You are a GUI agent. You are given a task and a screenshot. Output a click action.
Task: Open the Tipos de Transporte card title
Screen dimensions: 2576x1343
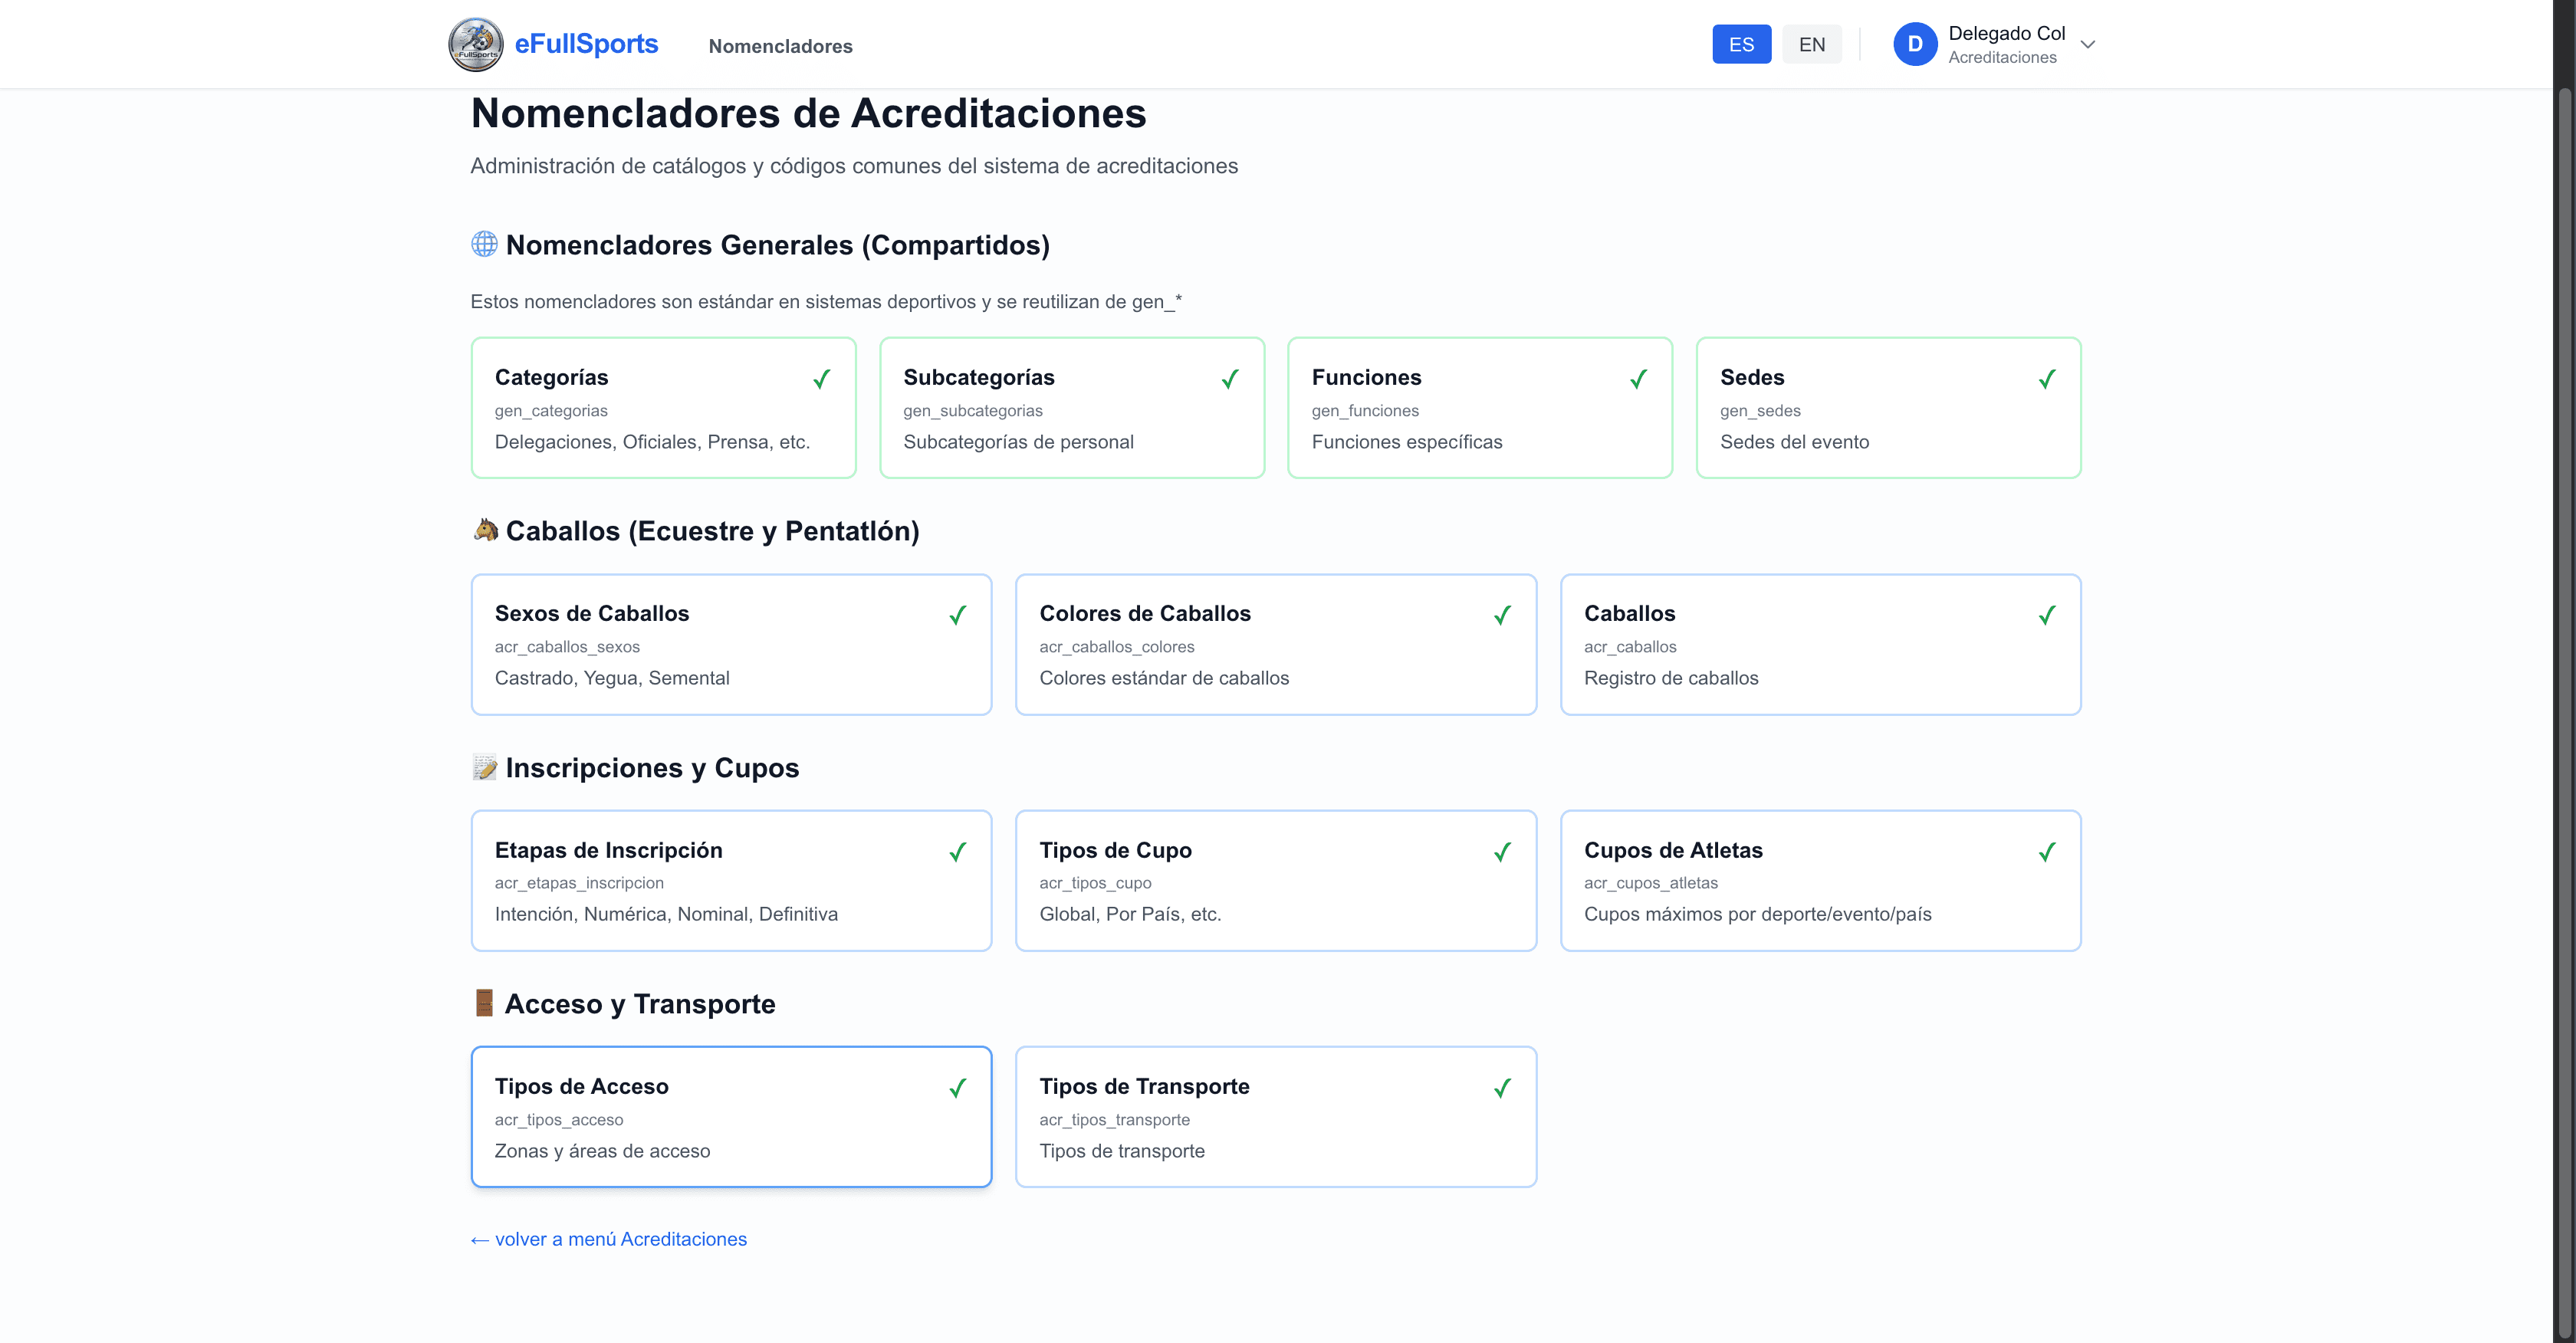(1144, 1086)
